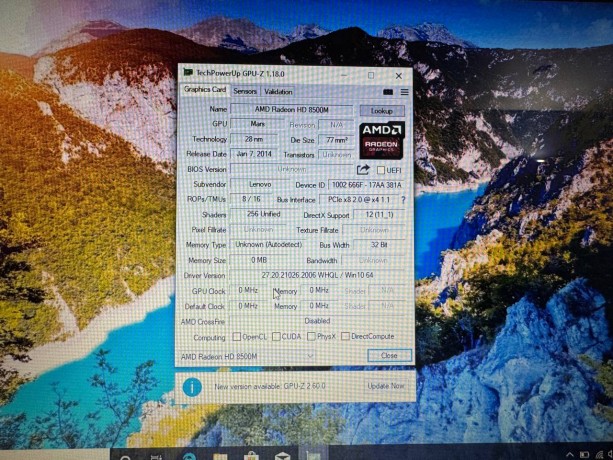The image size is (613, 460).
Task: Take a GPU-Z screenshot with the camera icon
Action: [x=388, y=92]
